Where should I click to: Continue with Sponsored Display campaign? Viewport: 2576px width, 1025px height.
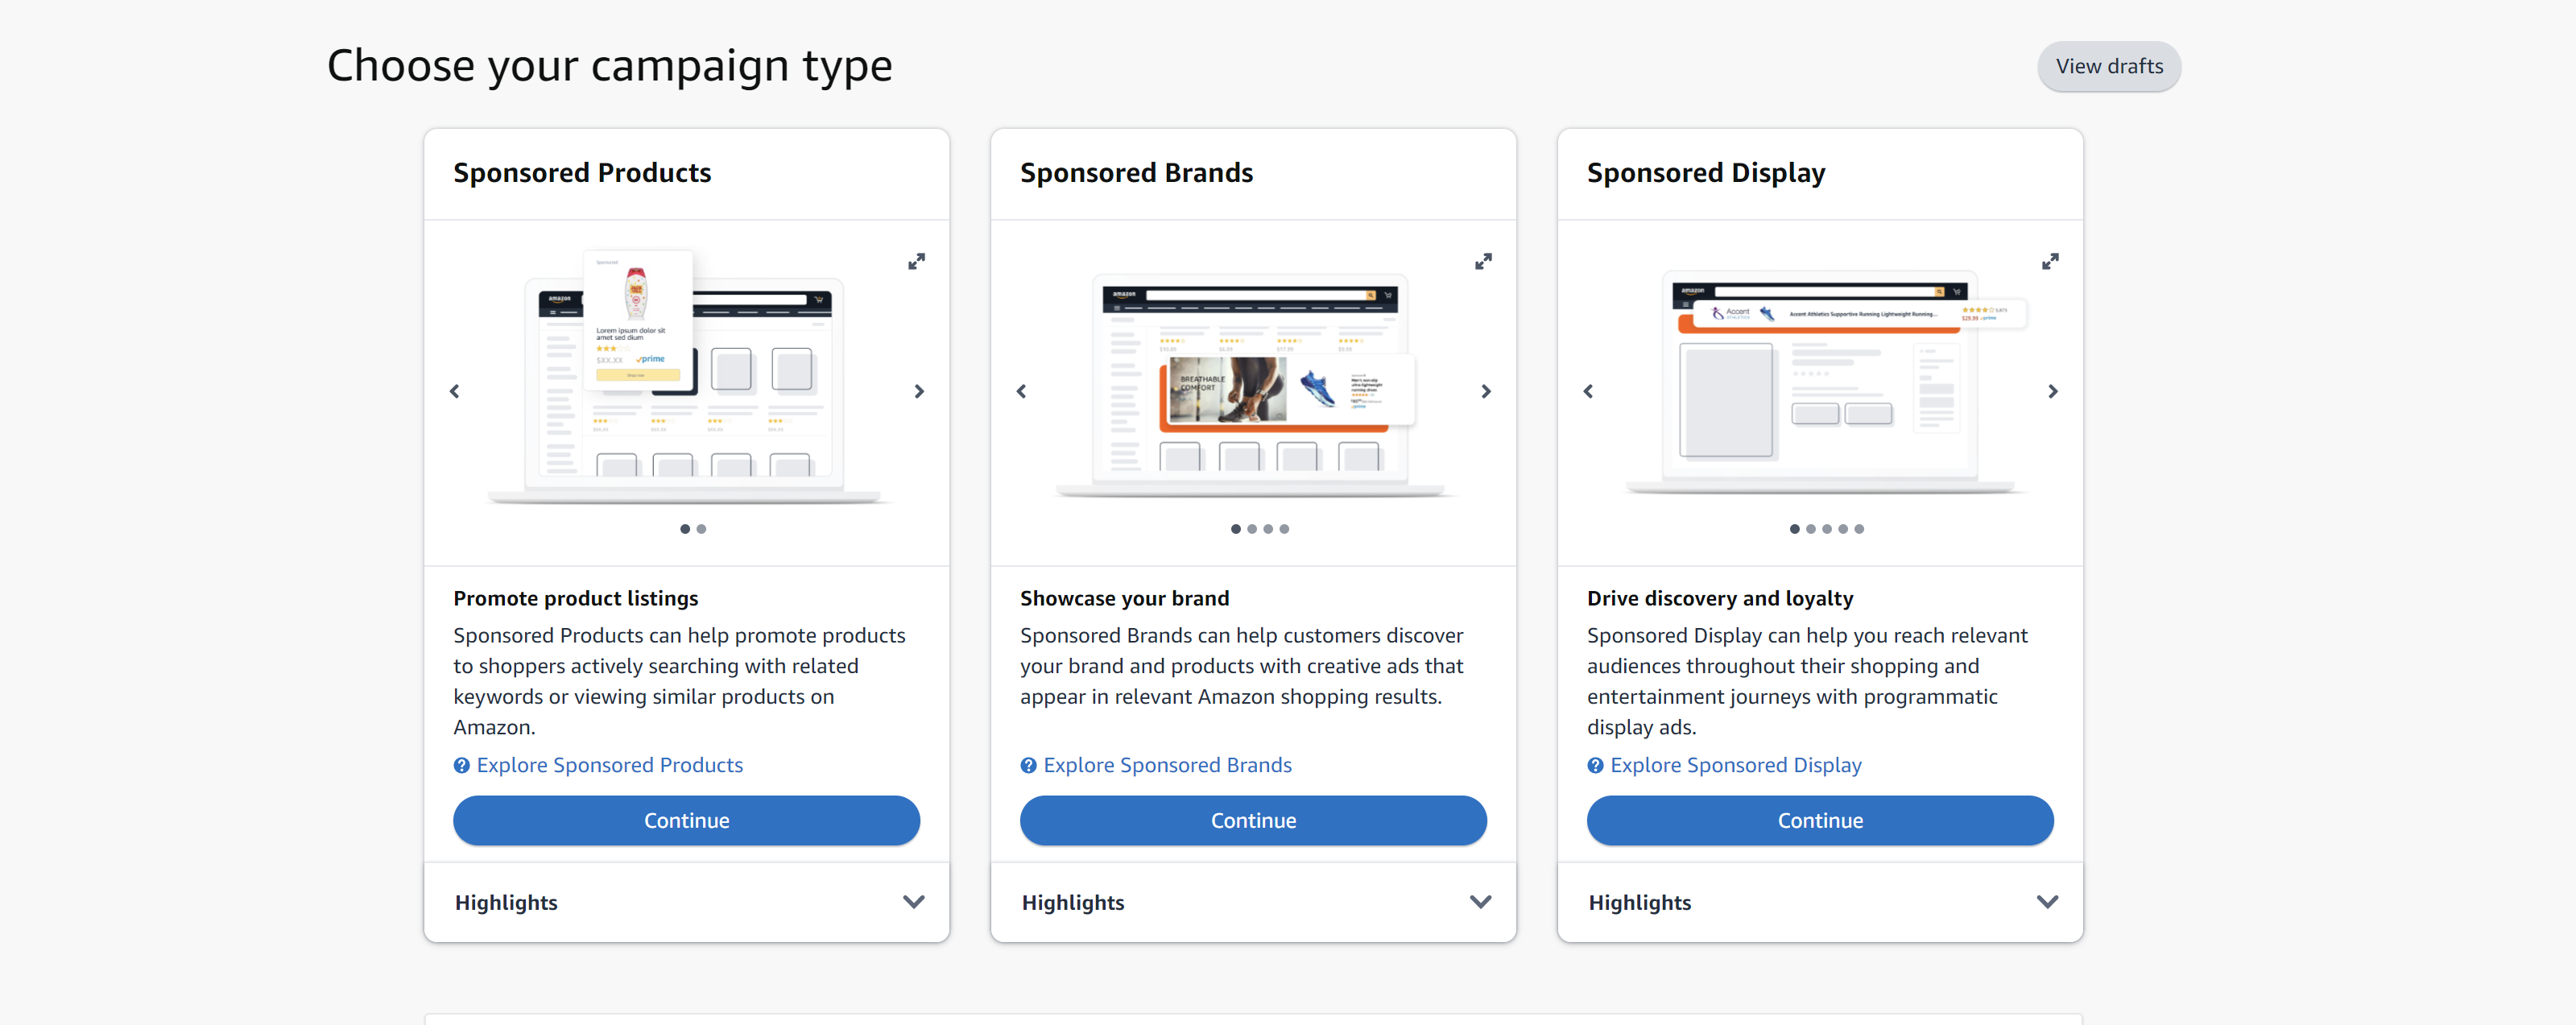[x=1820, y=820]
